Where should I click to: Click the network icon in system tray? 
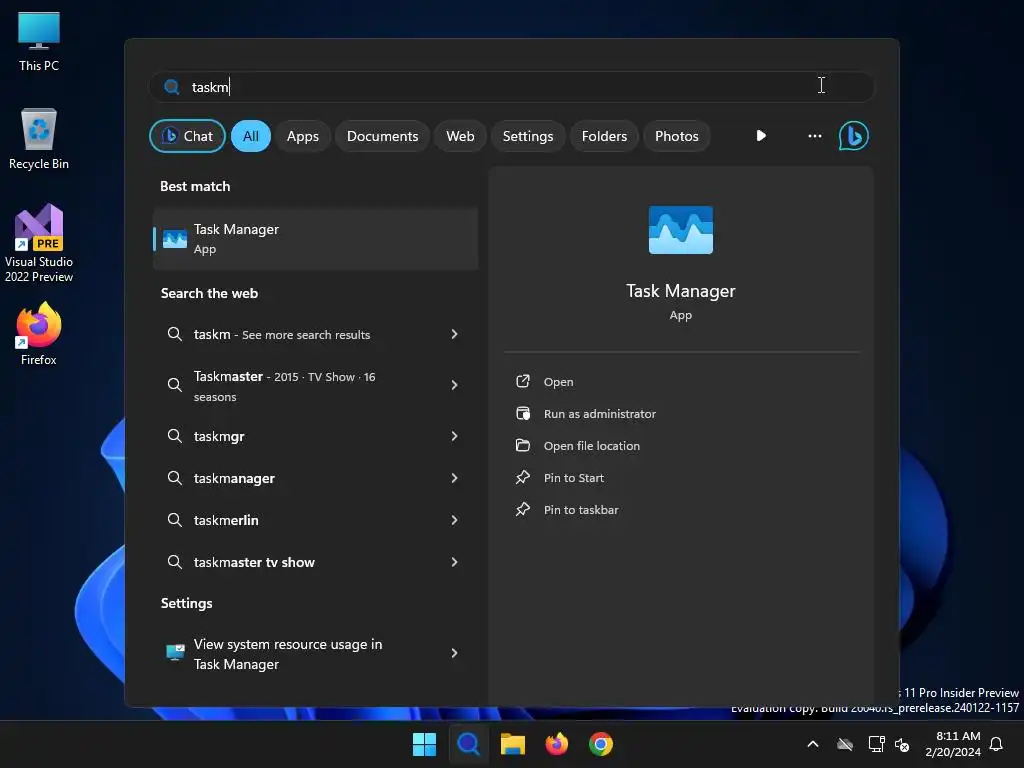click(x=876, y=744)
